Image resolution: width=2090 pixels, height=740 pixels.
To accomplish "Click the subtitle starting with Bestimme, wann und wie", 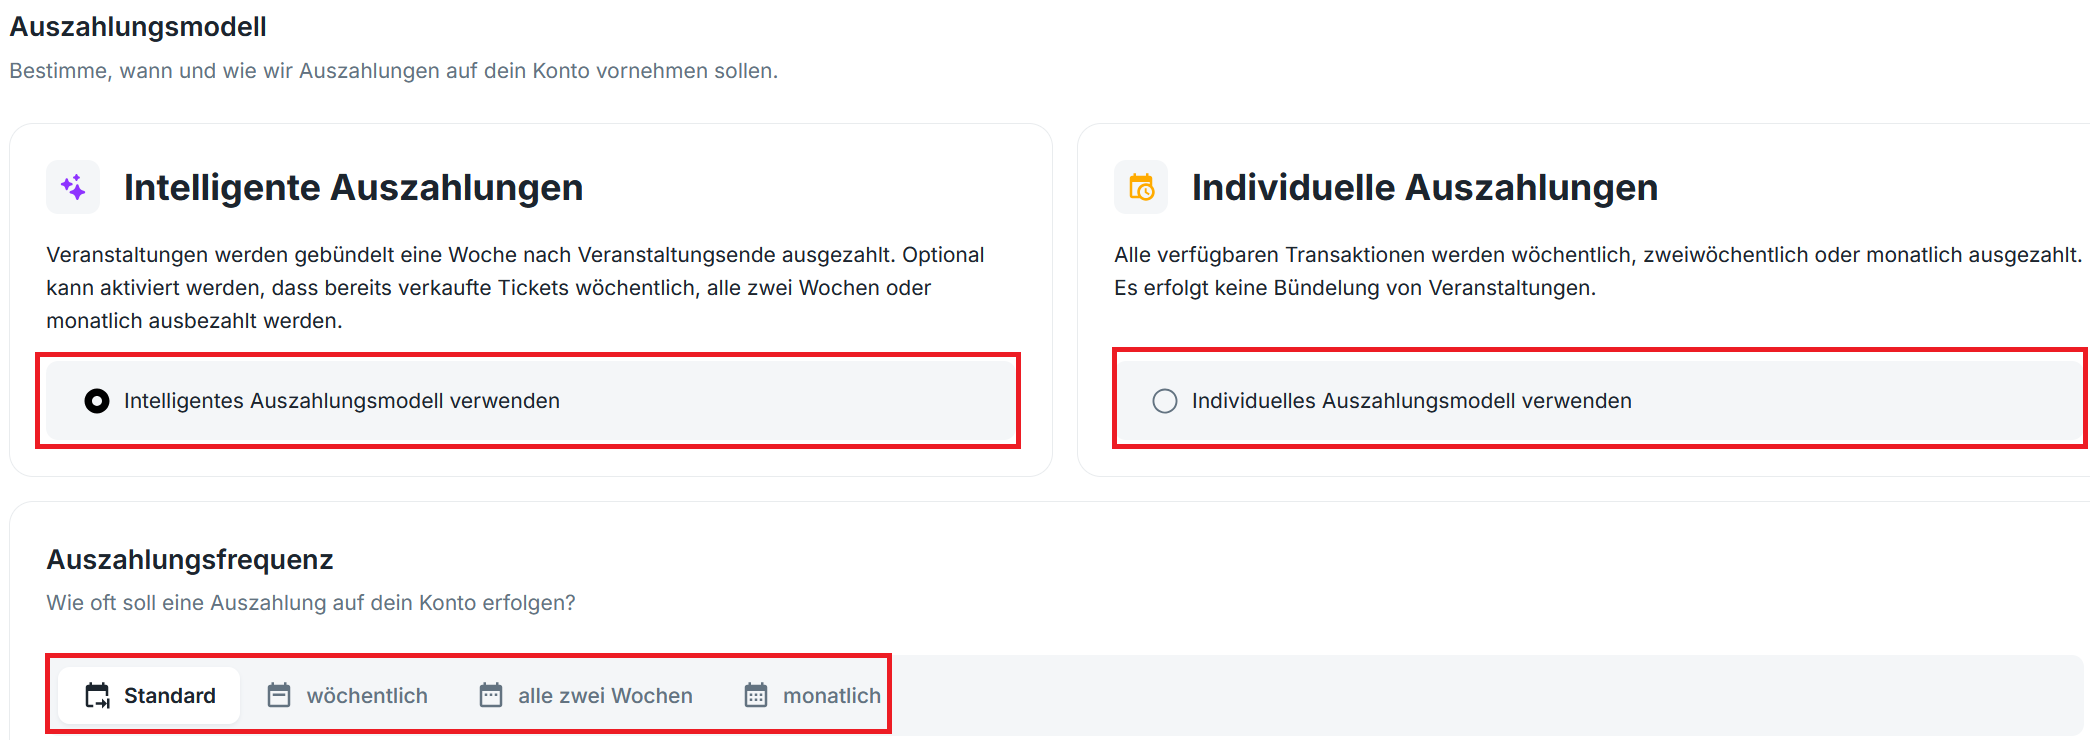I will click(x=394, y=71).
